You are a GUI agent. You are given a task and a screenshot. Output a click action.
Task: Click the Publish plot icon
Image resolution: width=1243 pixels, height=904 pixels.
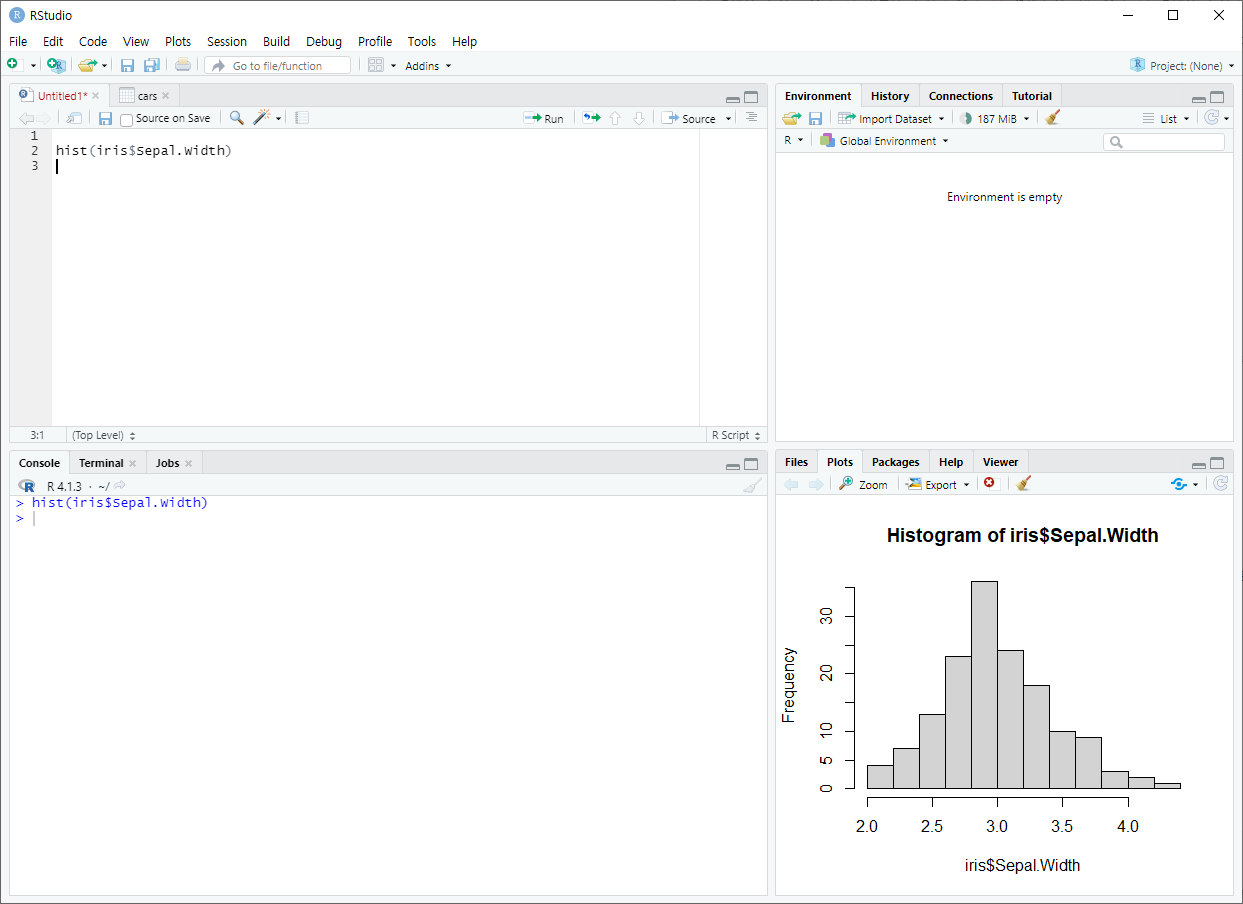[1179, 484]
